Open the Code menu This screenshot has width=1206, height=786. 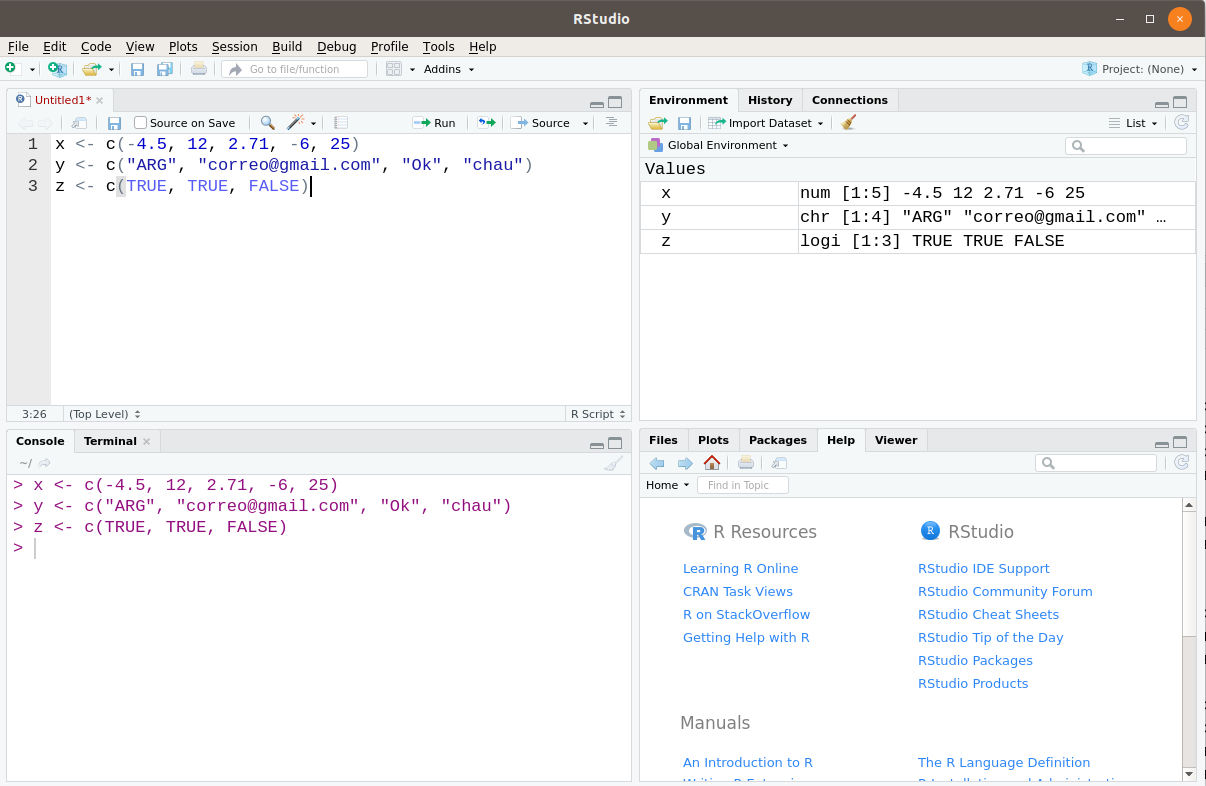coord(96,47)
